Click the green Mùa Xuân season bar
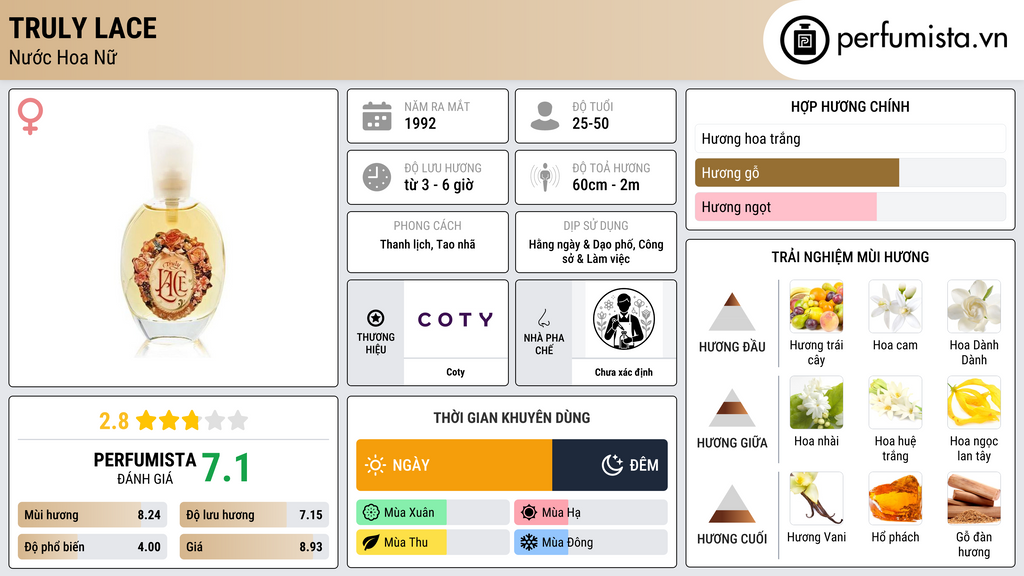 pyautogui.click(x=402, y=513)
